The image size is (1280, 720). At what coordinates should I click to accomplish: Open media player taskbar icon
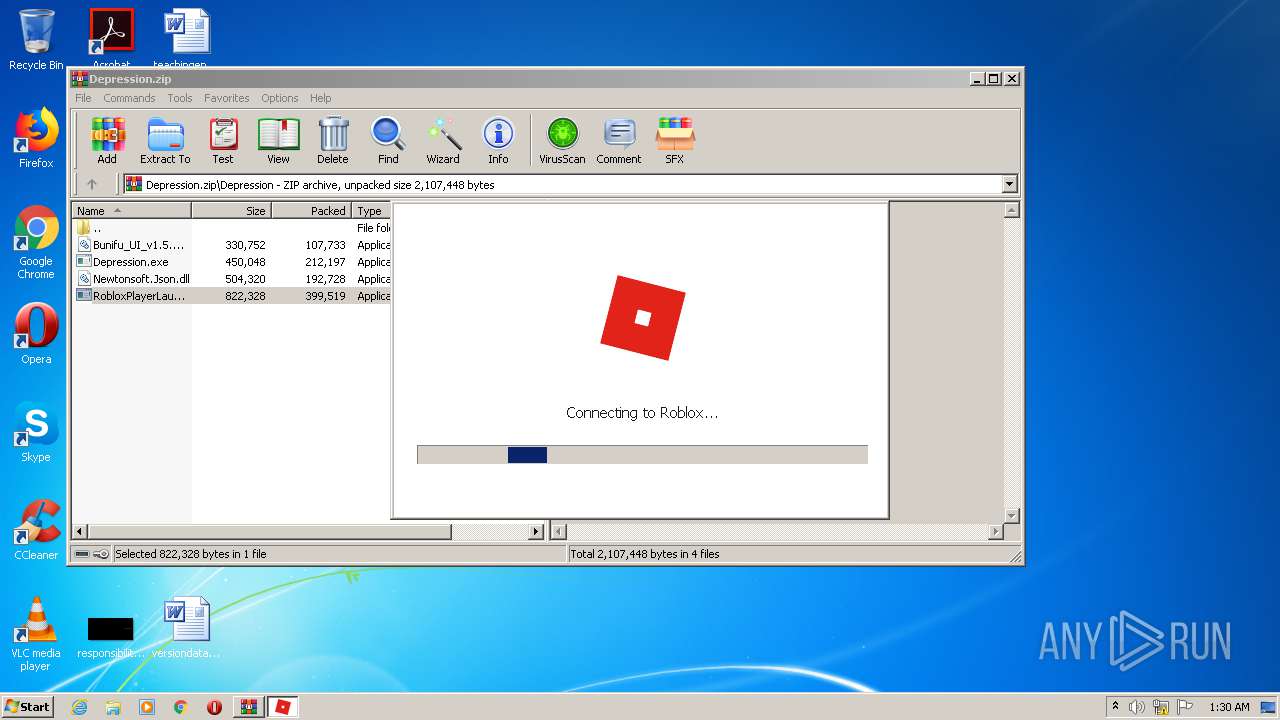[x=147, y=707]
